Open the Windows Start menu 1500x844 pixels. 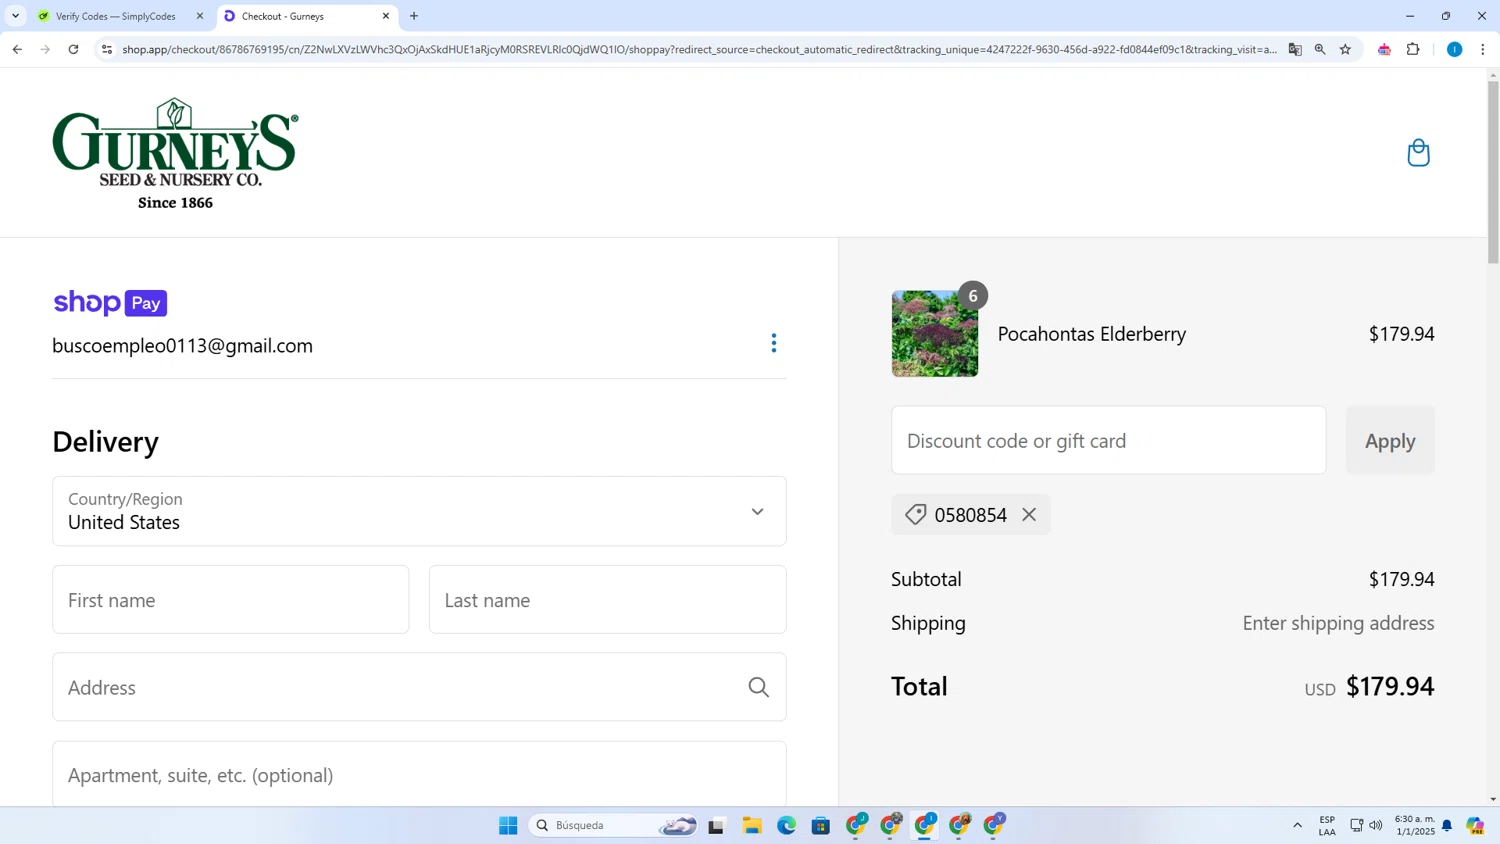pyautogui.click(x=508, y=825)
